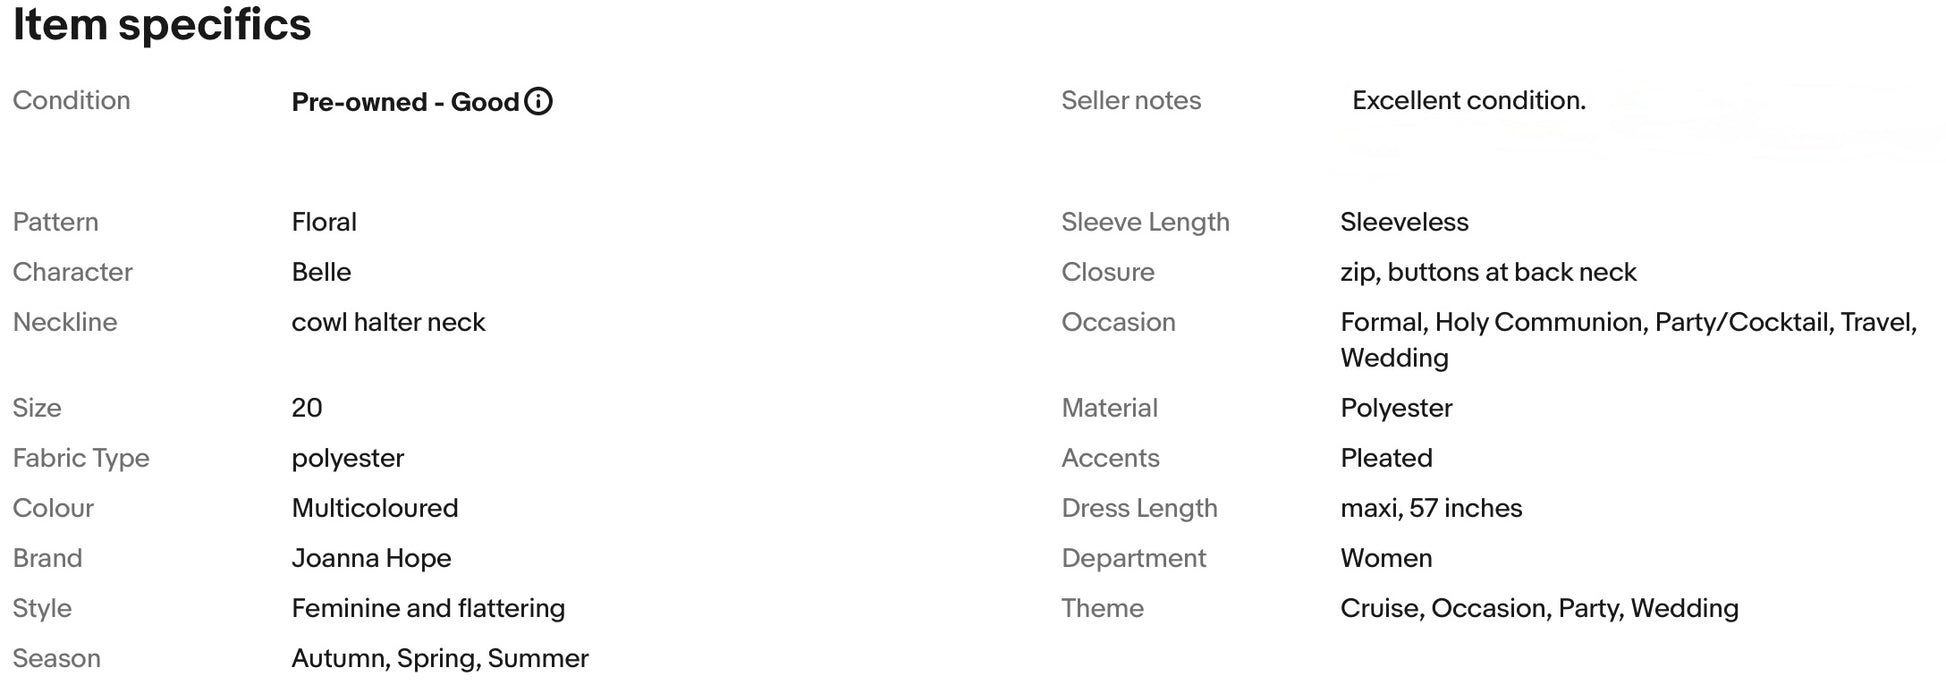Screen dimensions: 1946x693
Task: Select the Floral pattern value
Action: 324,222
